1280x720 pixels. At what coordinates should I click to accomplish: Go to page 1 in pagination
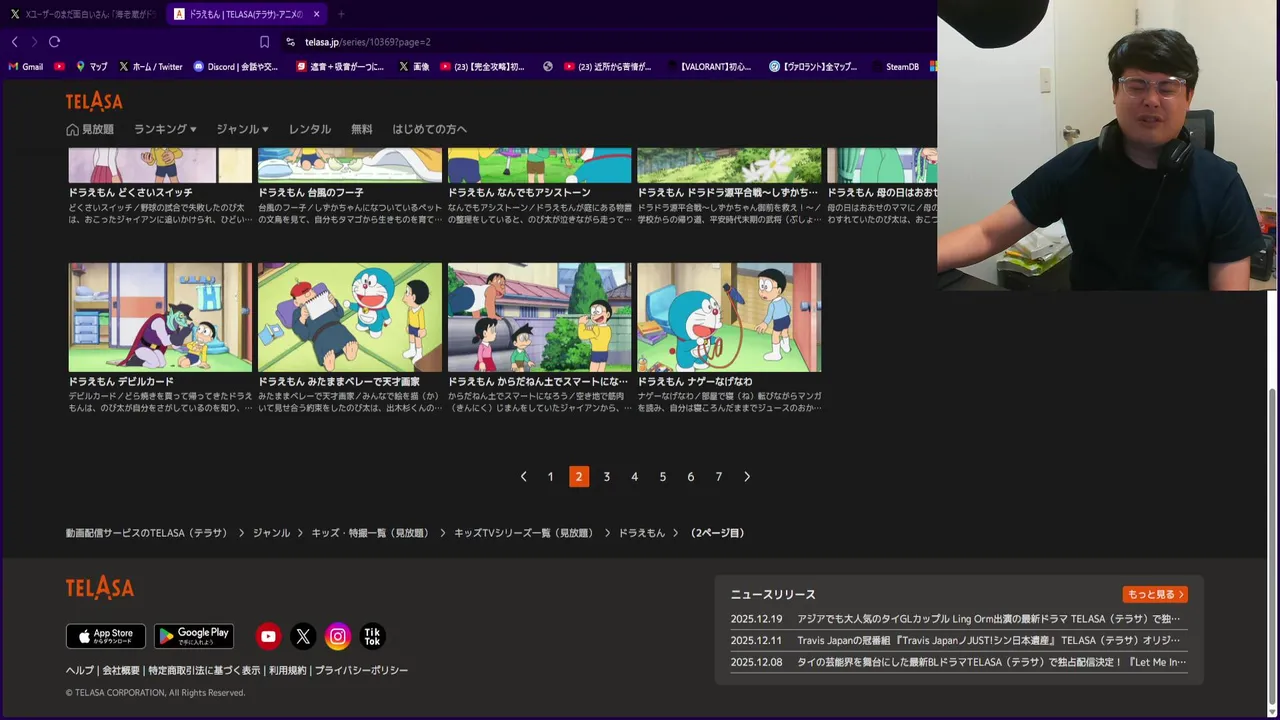pos(550,477)
